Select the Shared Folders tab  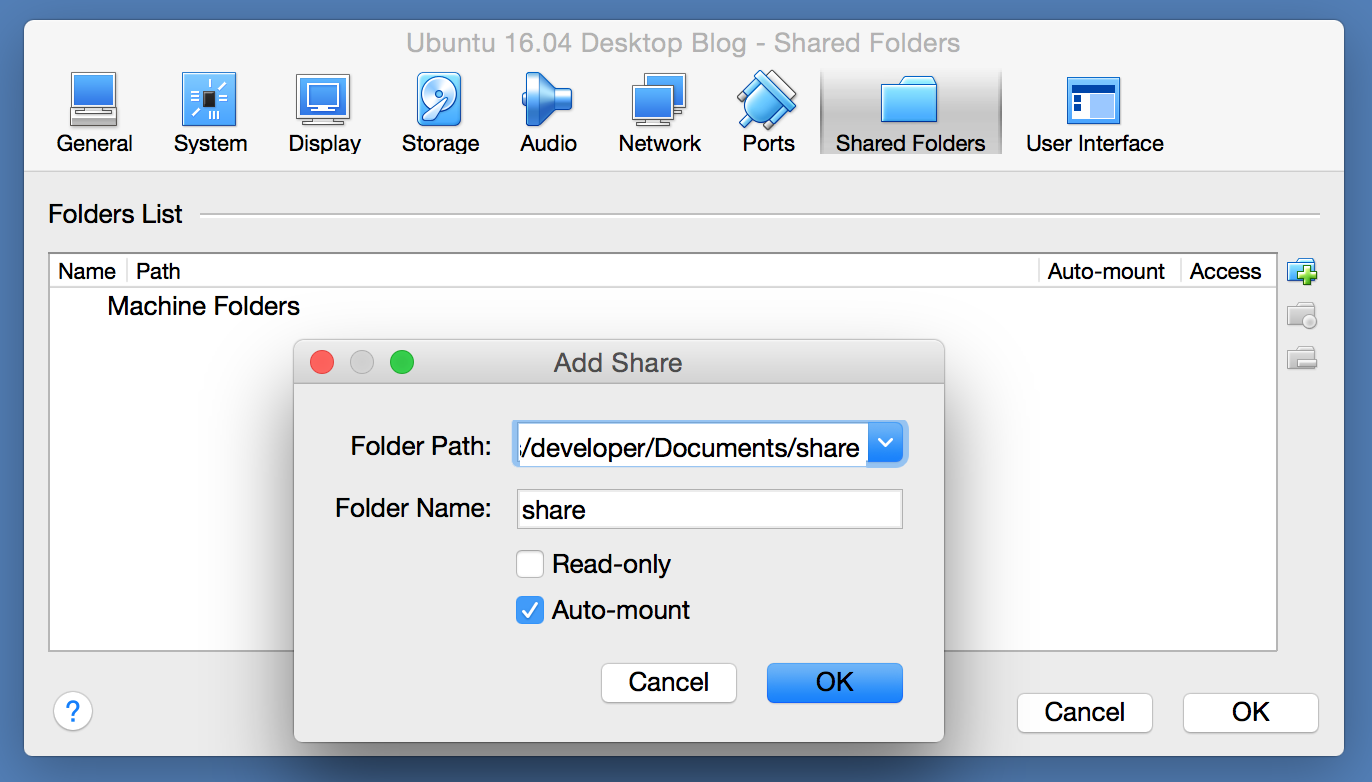(910, 112)
